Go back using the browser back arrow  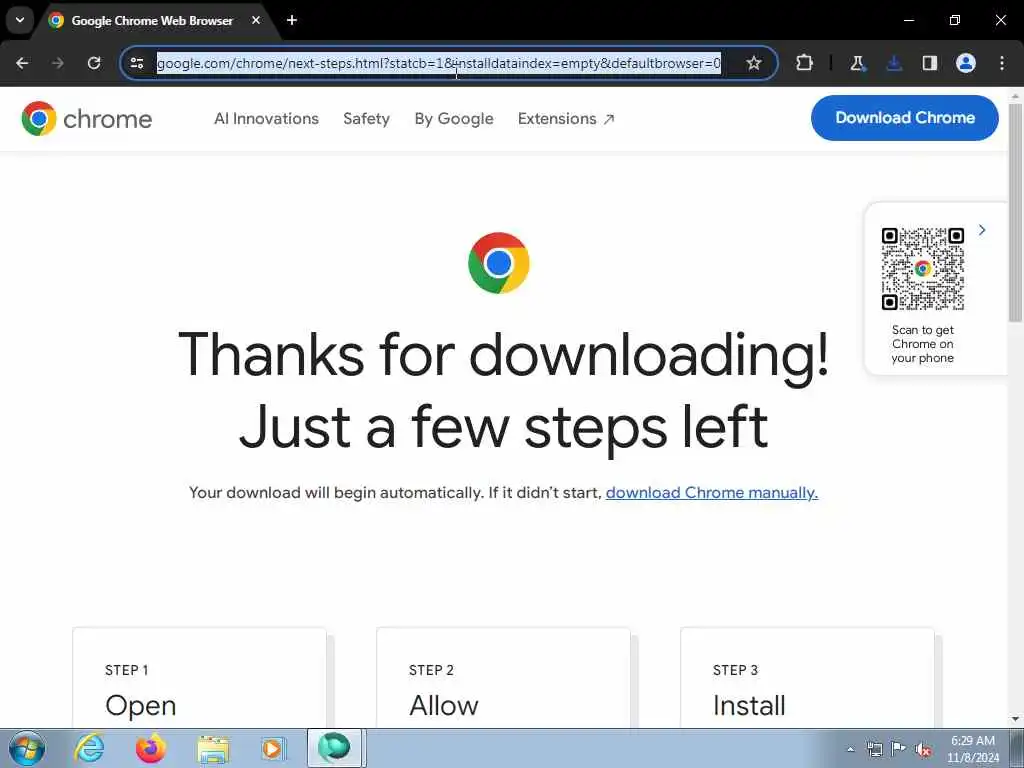click(22, 63)
